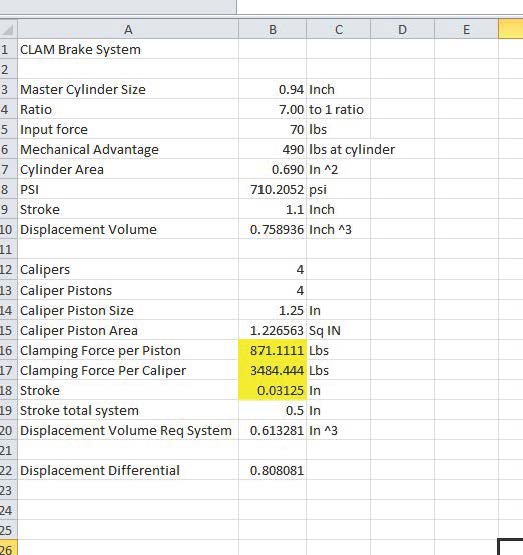Select the 'Displacement Differential' cell
Screen dimensions: 523x555
[x=128, y=470]
